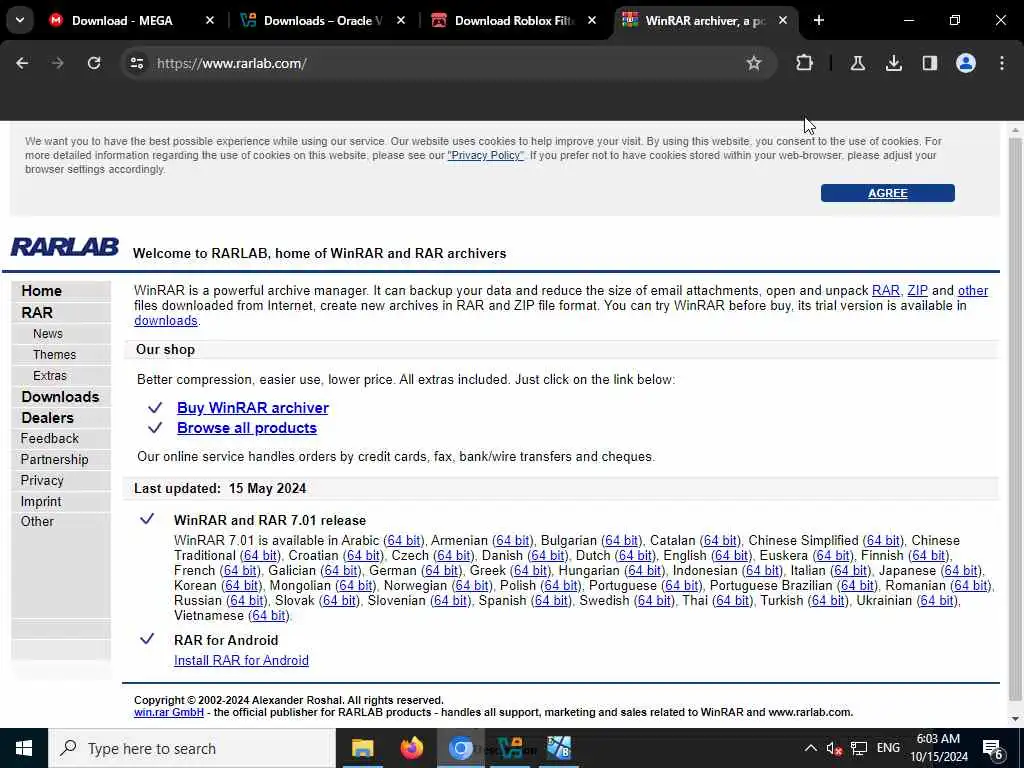
Task: Open site information icon in address bar
Action: point(137,63)
